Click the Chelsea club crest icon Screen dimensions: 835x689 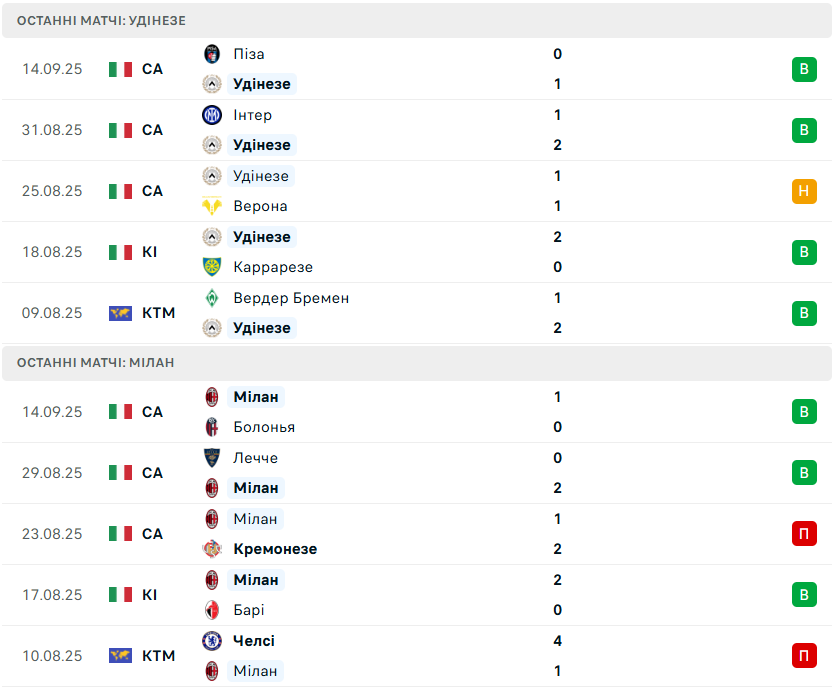211,641
